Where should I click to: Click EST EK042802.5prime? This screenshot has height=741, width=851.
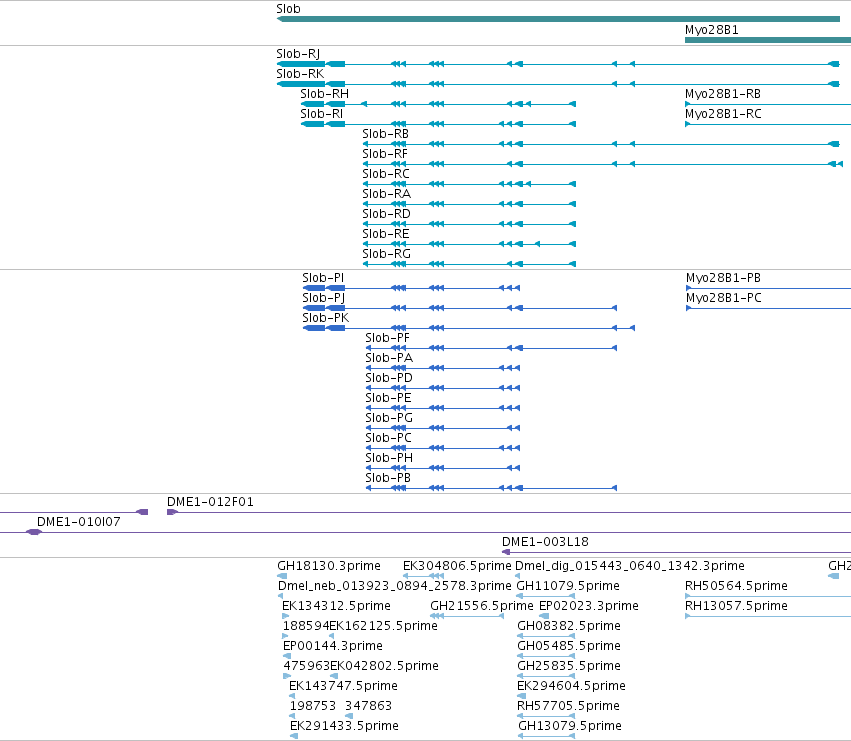[x=384, y=666]
